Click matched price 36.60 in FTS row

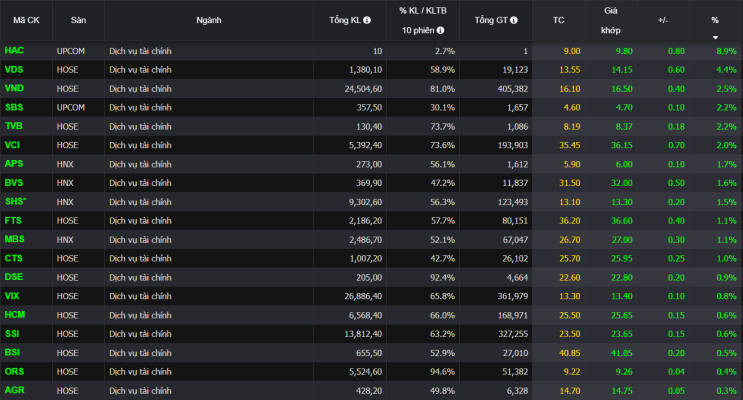pos(622,221)
